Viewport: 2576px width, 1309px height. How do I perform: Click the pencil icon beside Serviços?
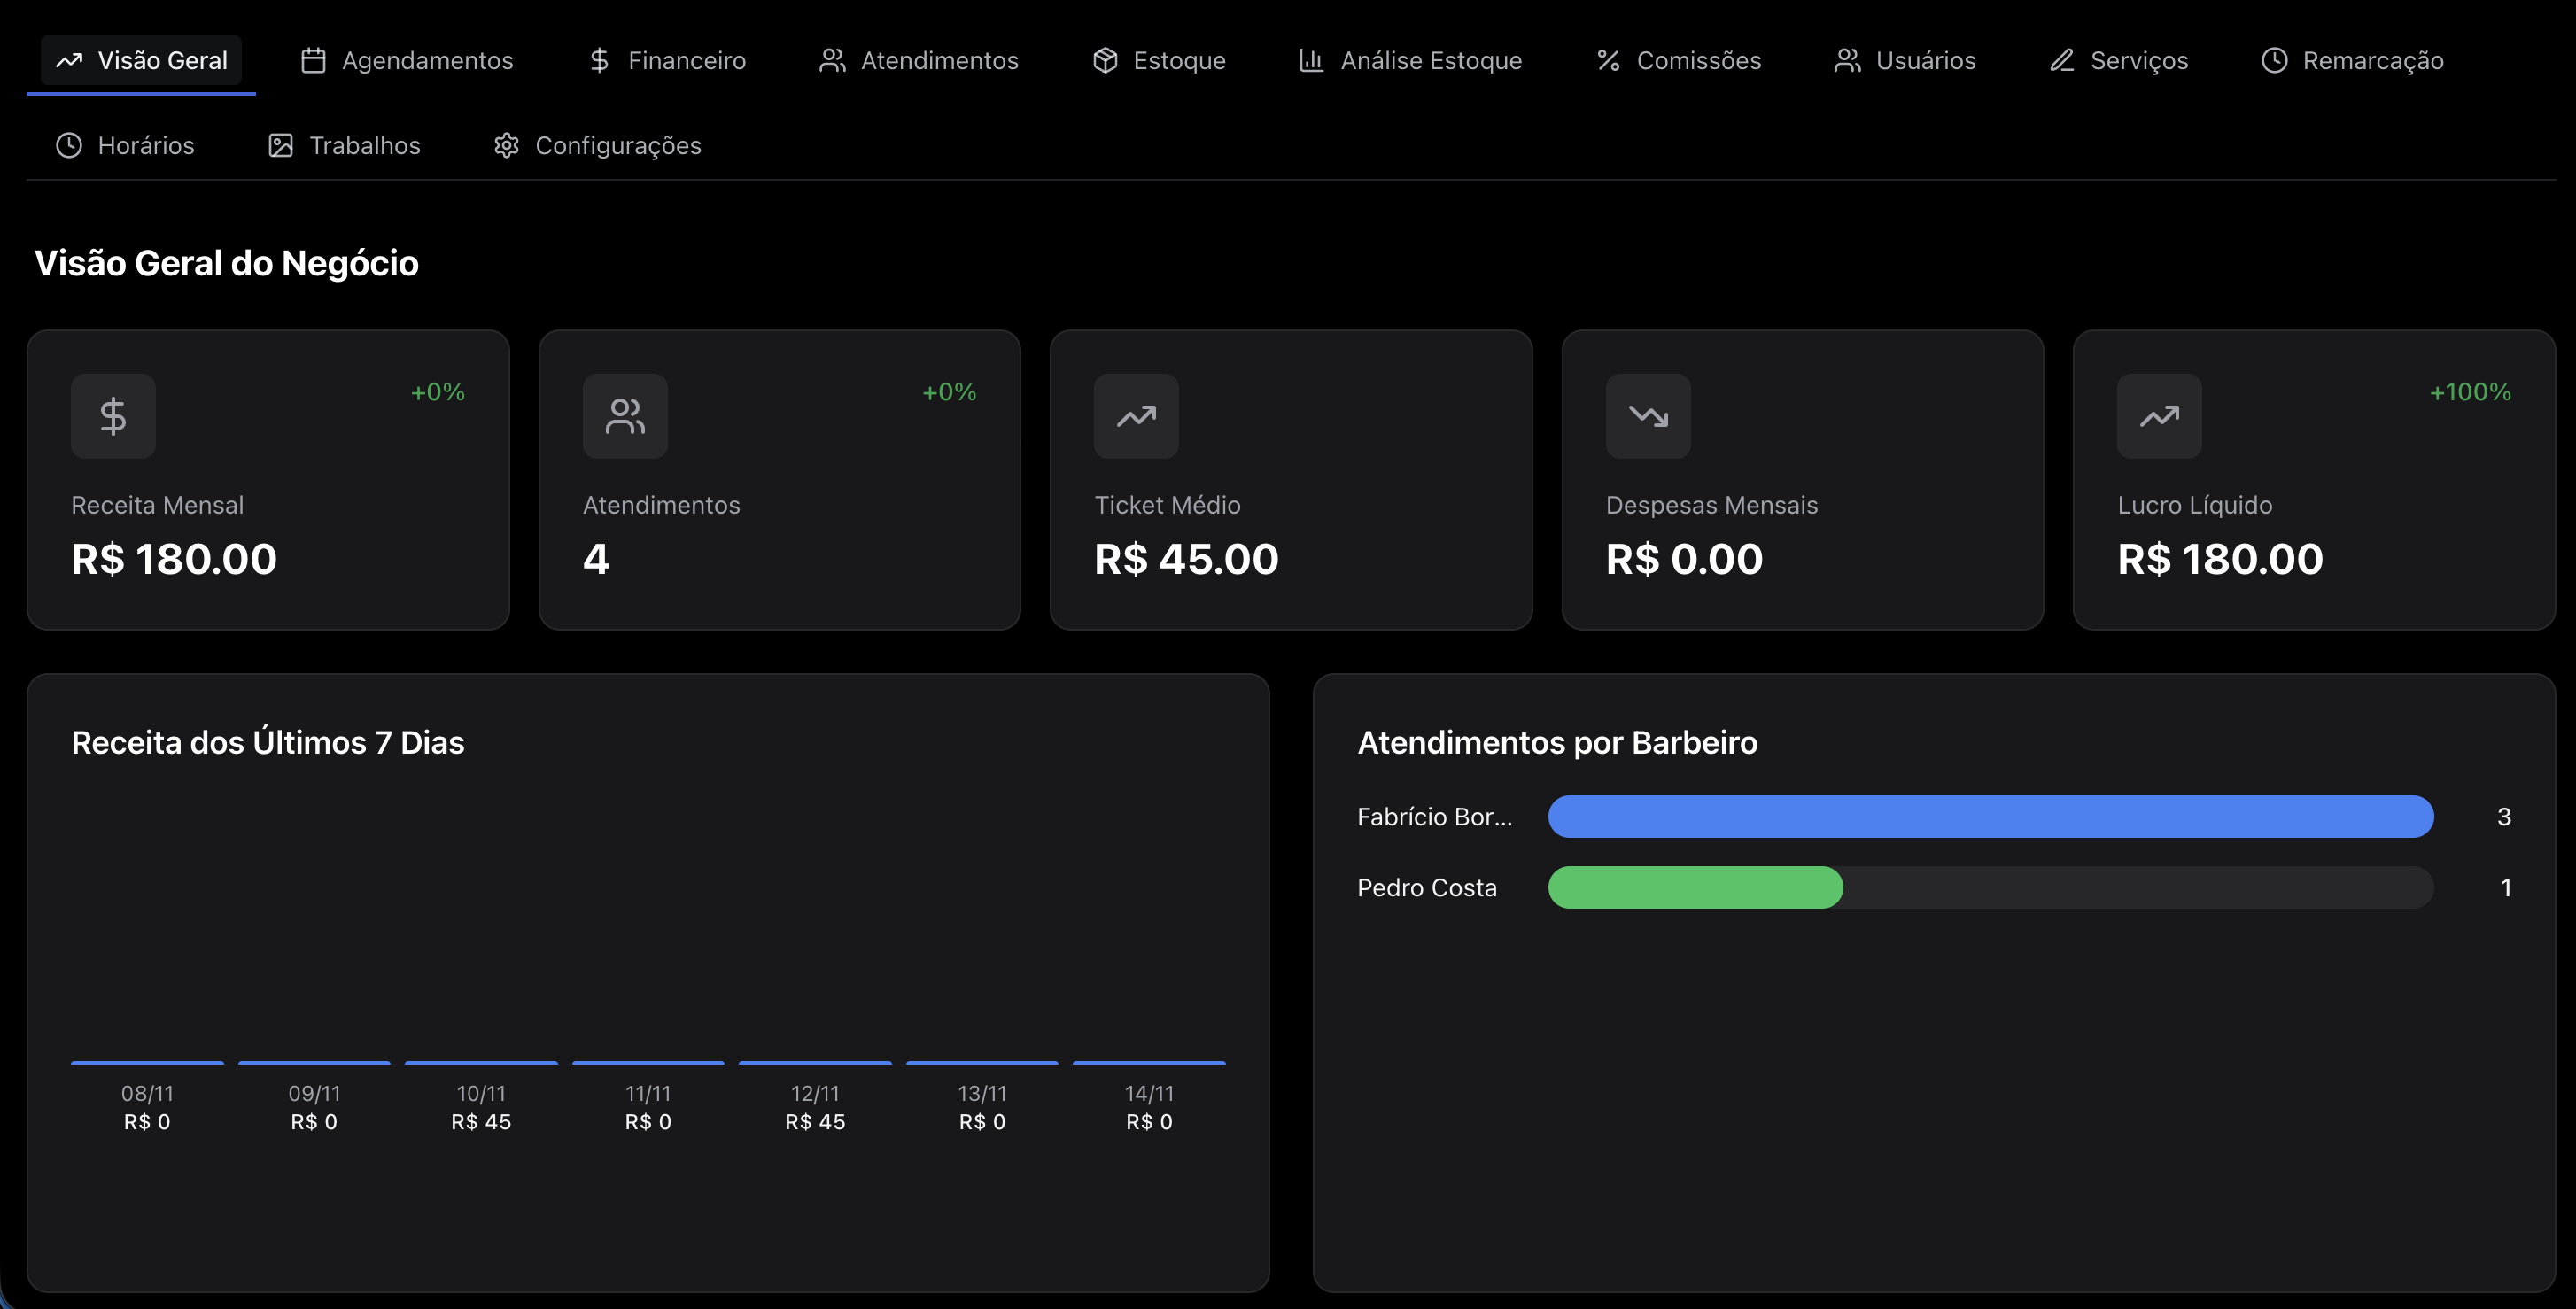pyautogui.click(x=2062, y=61)
